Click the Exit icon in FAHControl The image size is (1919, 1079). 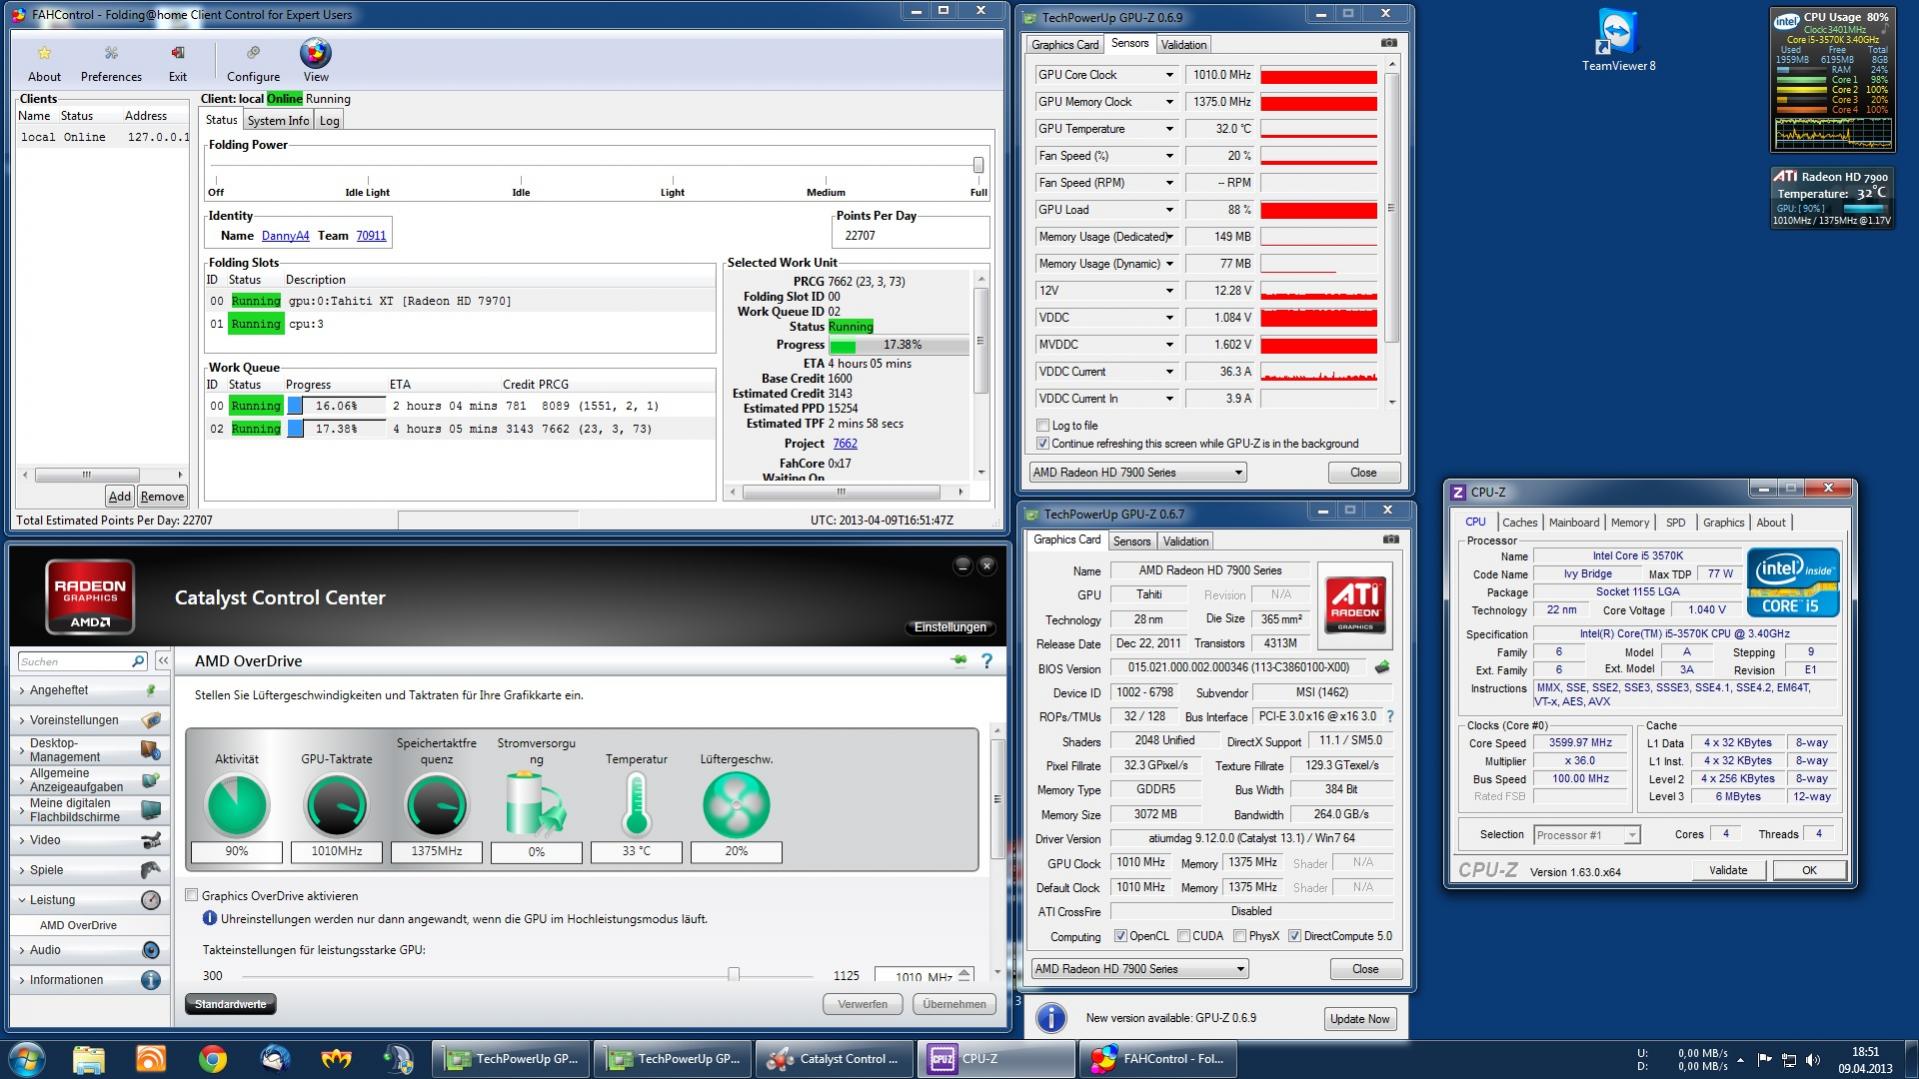coord(177,62)
